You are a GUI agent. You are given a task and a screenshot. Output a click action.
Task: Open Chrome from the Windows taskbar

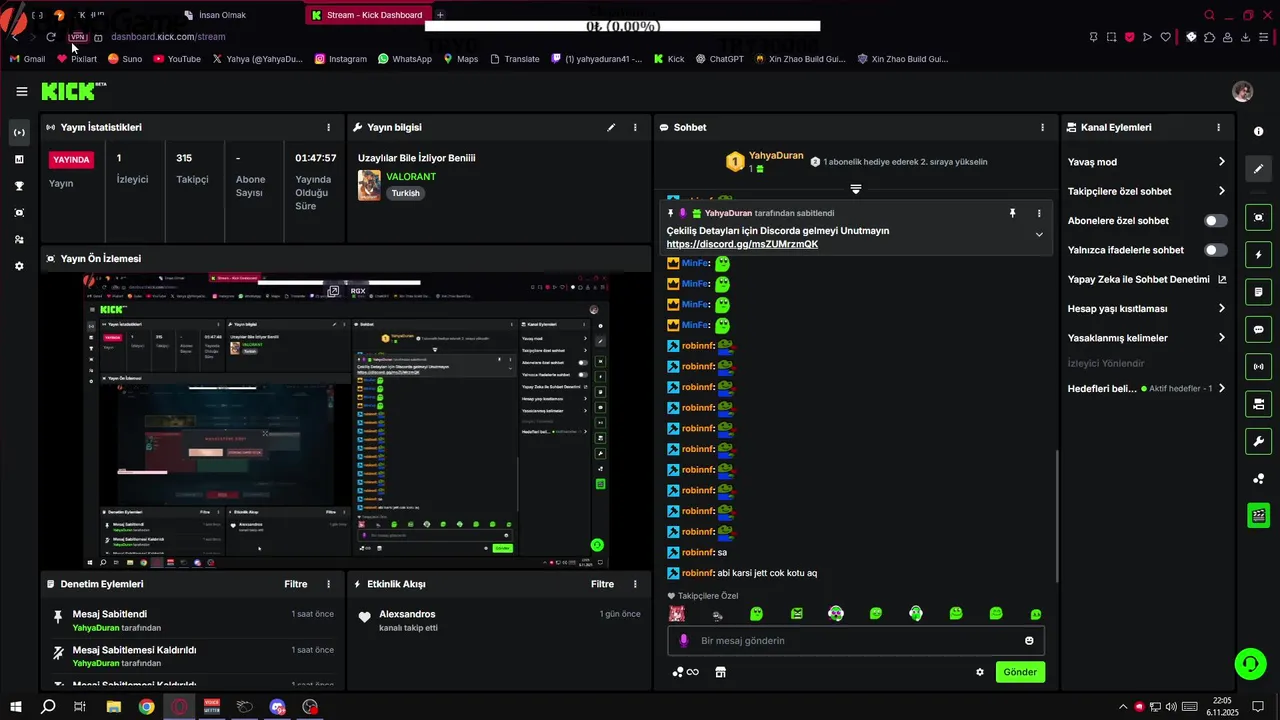pyautogui.click(x=146, y=707)
